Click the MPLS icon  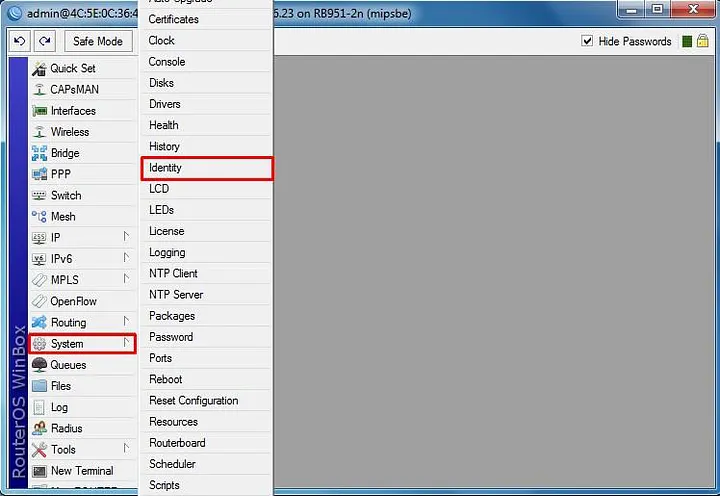pos(39,280)
